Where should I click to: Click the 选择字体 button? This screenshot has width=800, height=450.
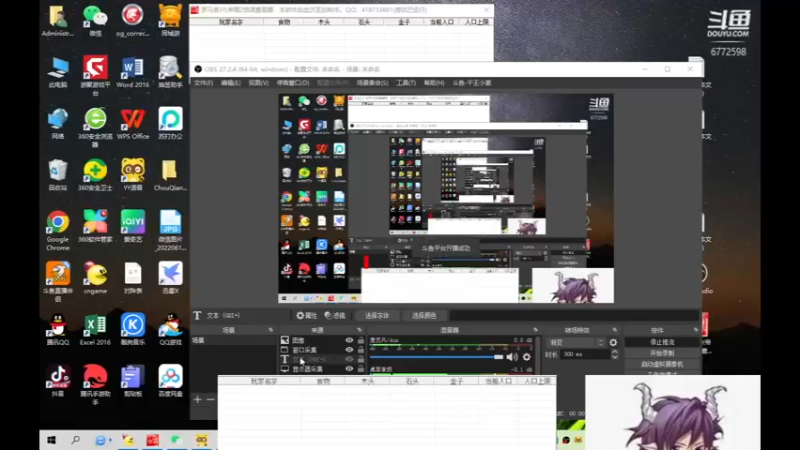tap(377, 316)
